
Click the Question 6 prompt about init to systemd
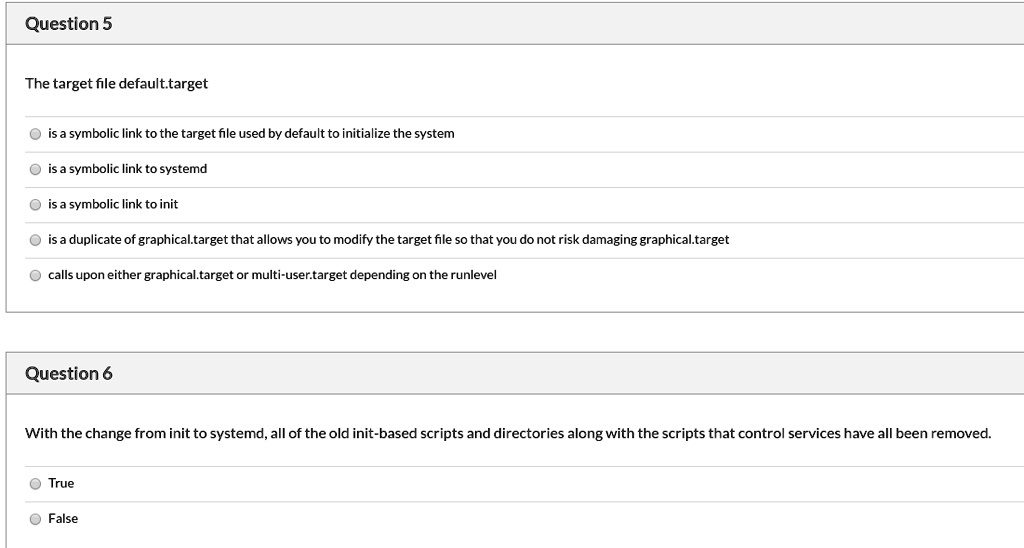tap(508, 433)
